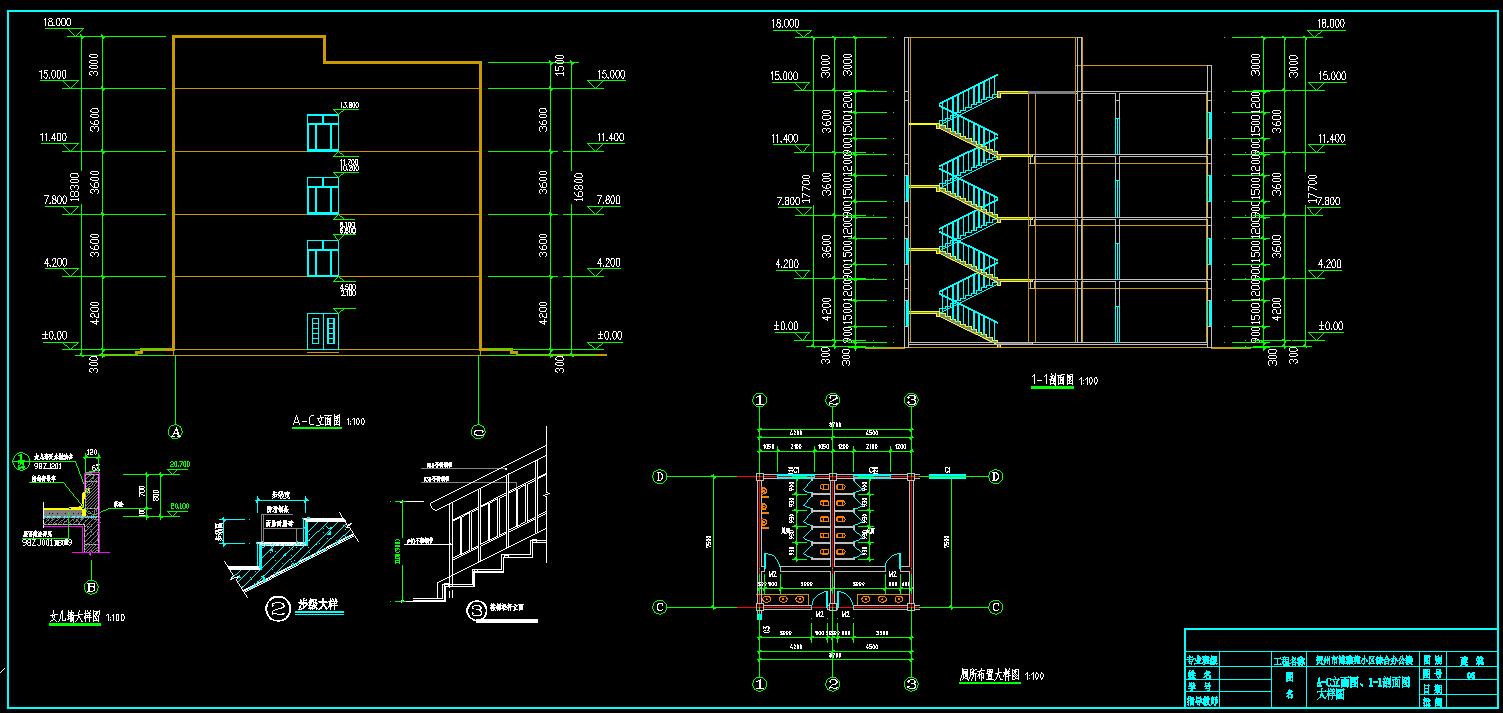Click axis bubble B under parapet detail
This screenshot has height=713, width=1503.
click(x=91, y=588)
